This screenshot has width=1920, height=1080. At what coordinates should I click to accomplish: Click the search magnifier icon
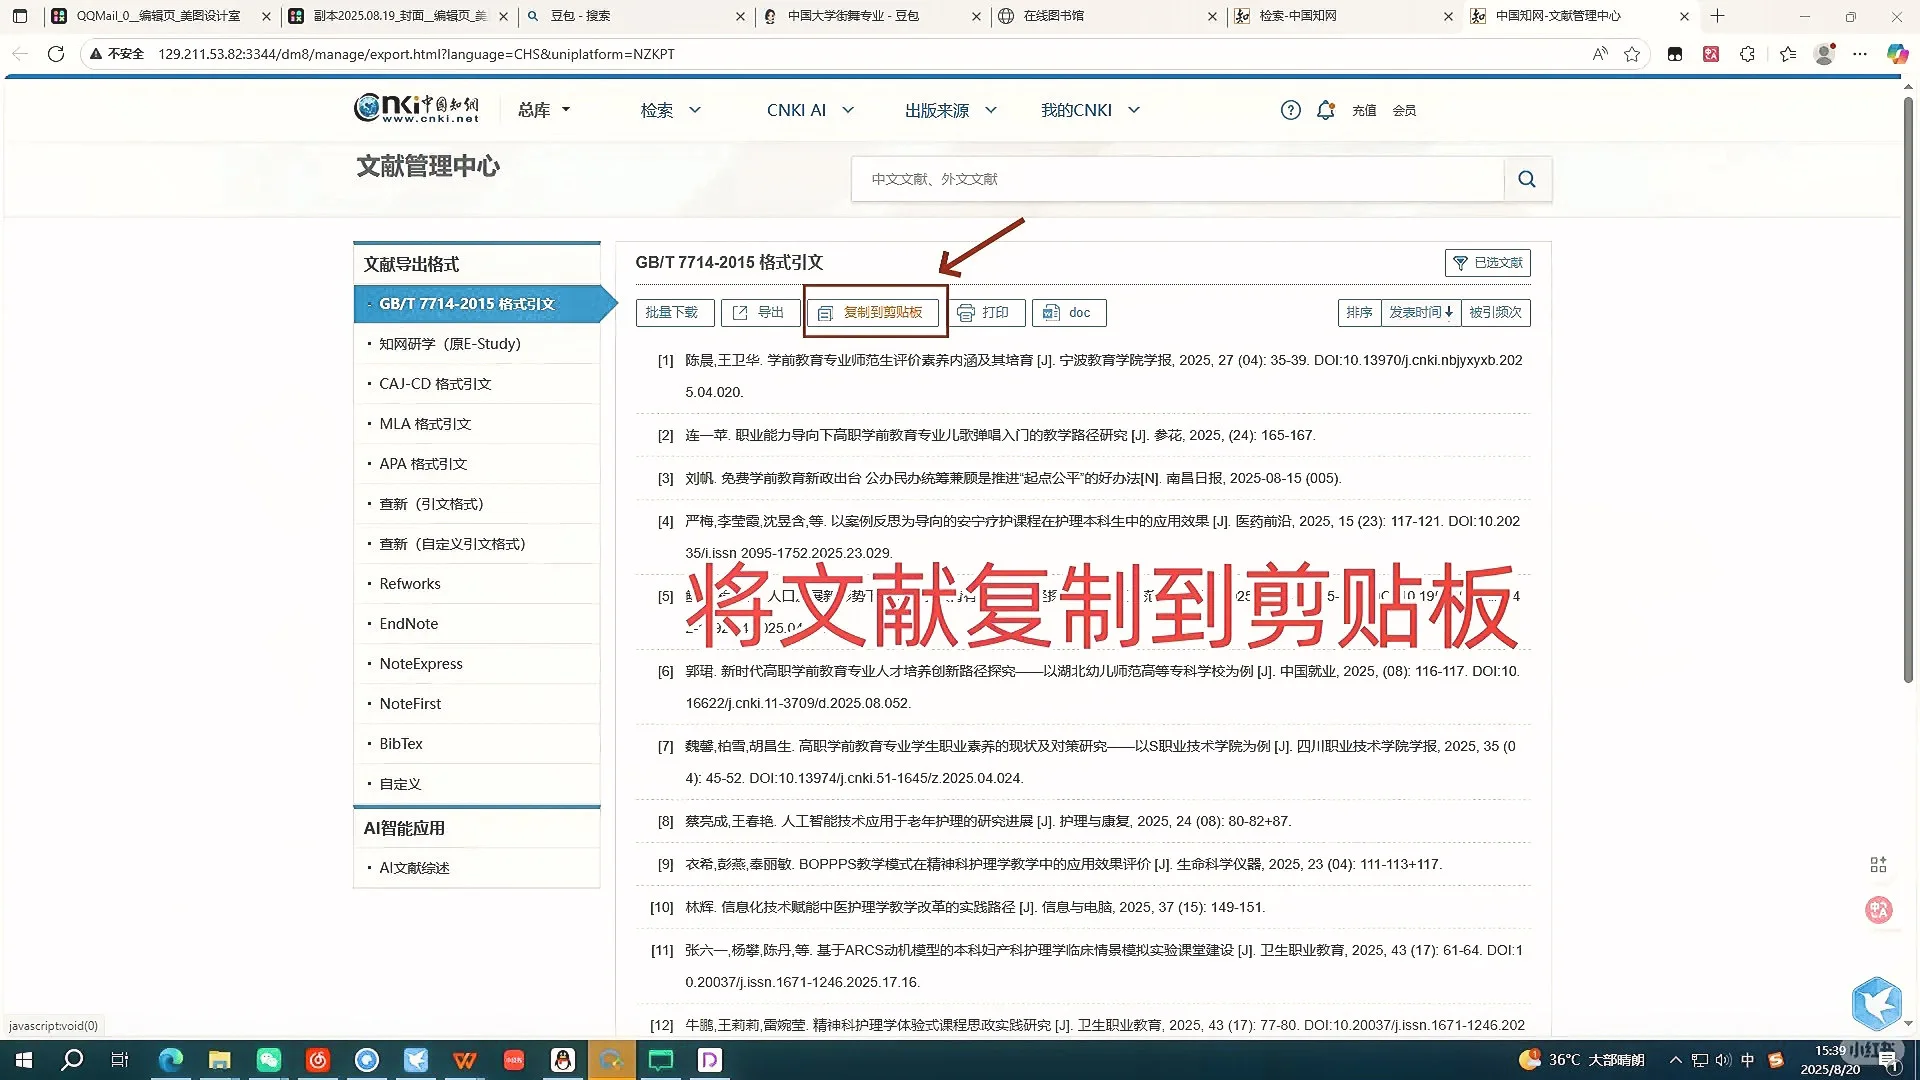(x=1527, y=179)
